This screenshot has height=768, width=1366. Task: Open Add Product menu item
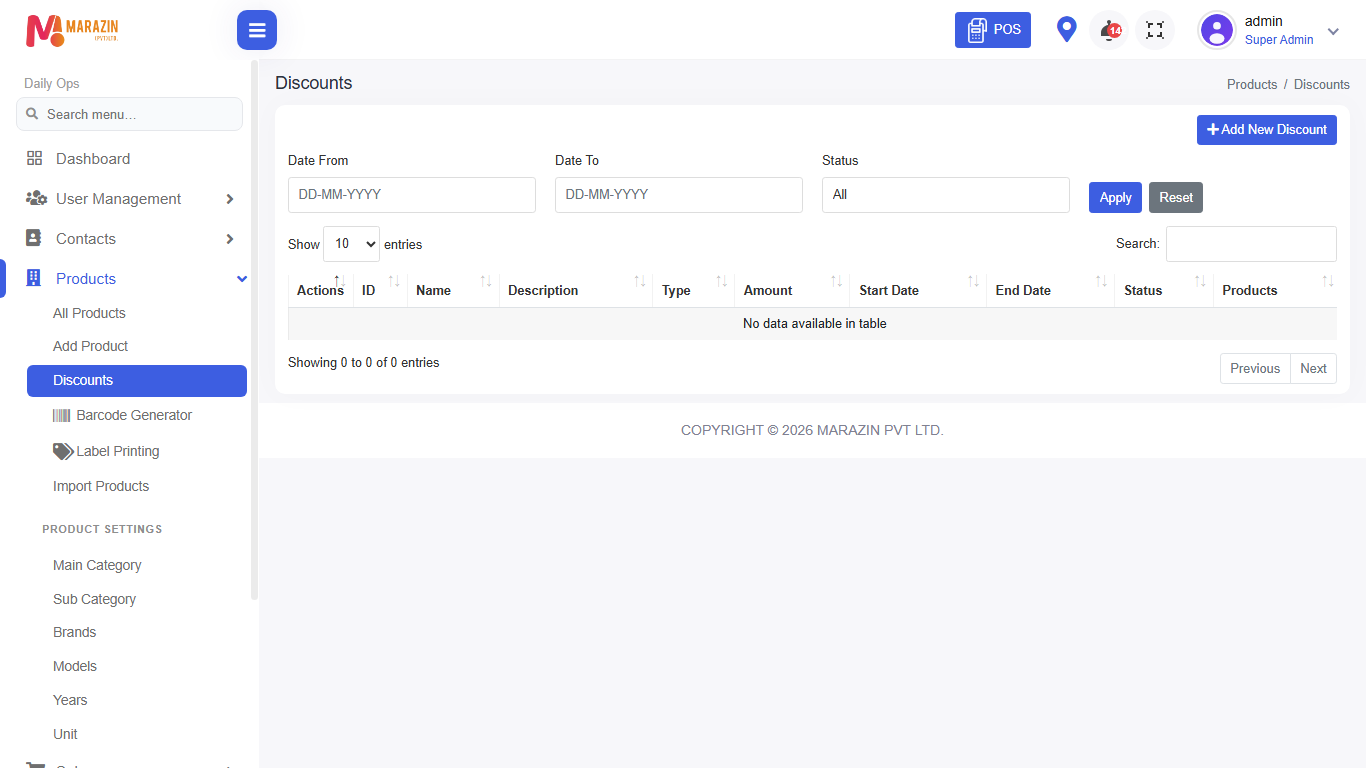tap(91, 346)
